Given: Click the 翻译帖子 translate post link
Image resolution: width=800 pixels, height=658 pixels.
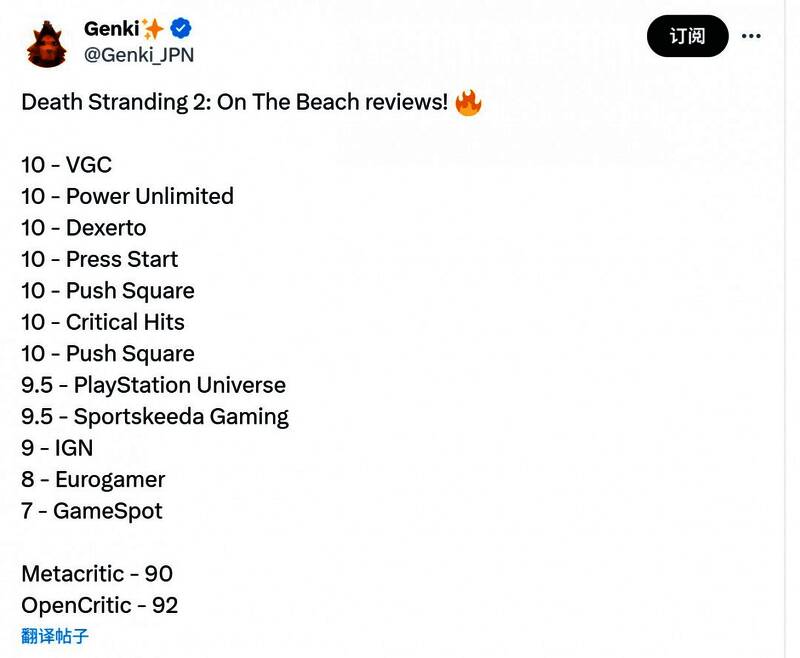Looking at the screenshot, I should (55, 636).
